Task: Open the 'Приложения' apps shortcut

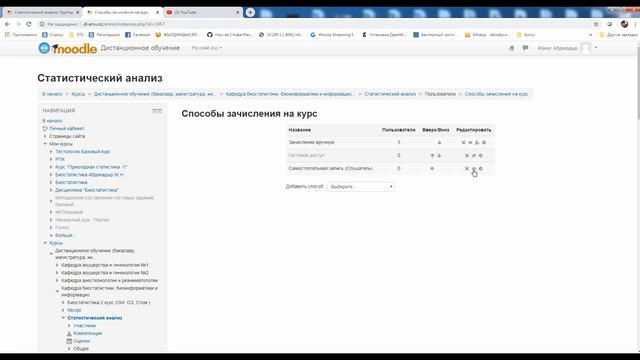Action: (x=20, y=35)
